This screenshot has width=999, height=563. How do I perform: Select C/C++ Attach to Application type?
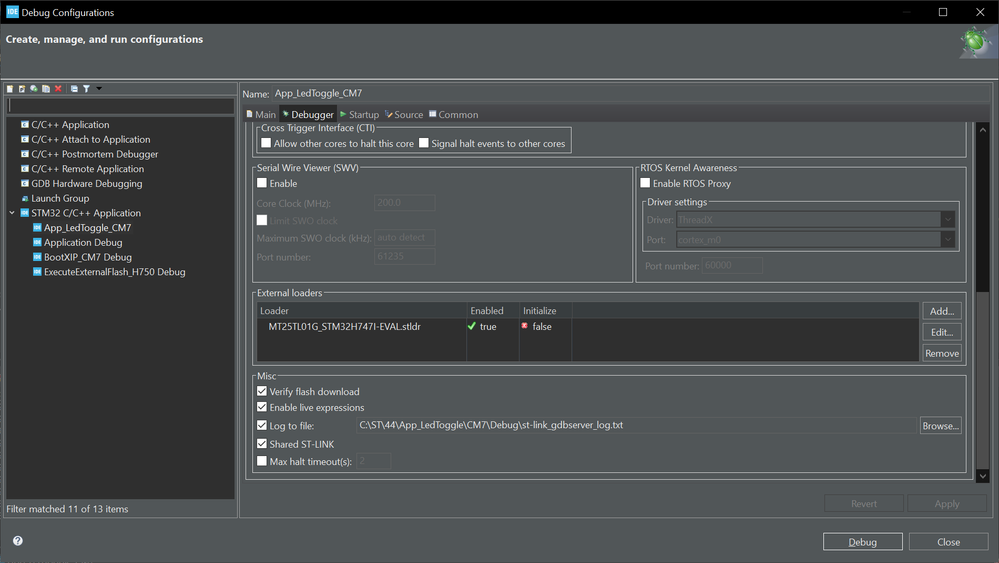tap(90, 139)
